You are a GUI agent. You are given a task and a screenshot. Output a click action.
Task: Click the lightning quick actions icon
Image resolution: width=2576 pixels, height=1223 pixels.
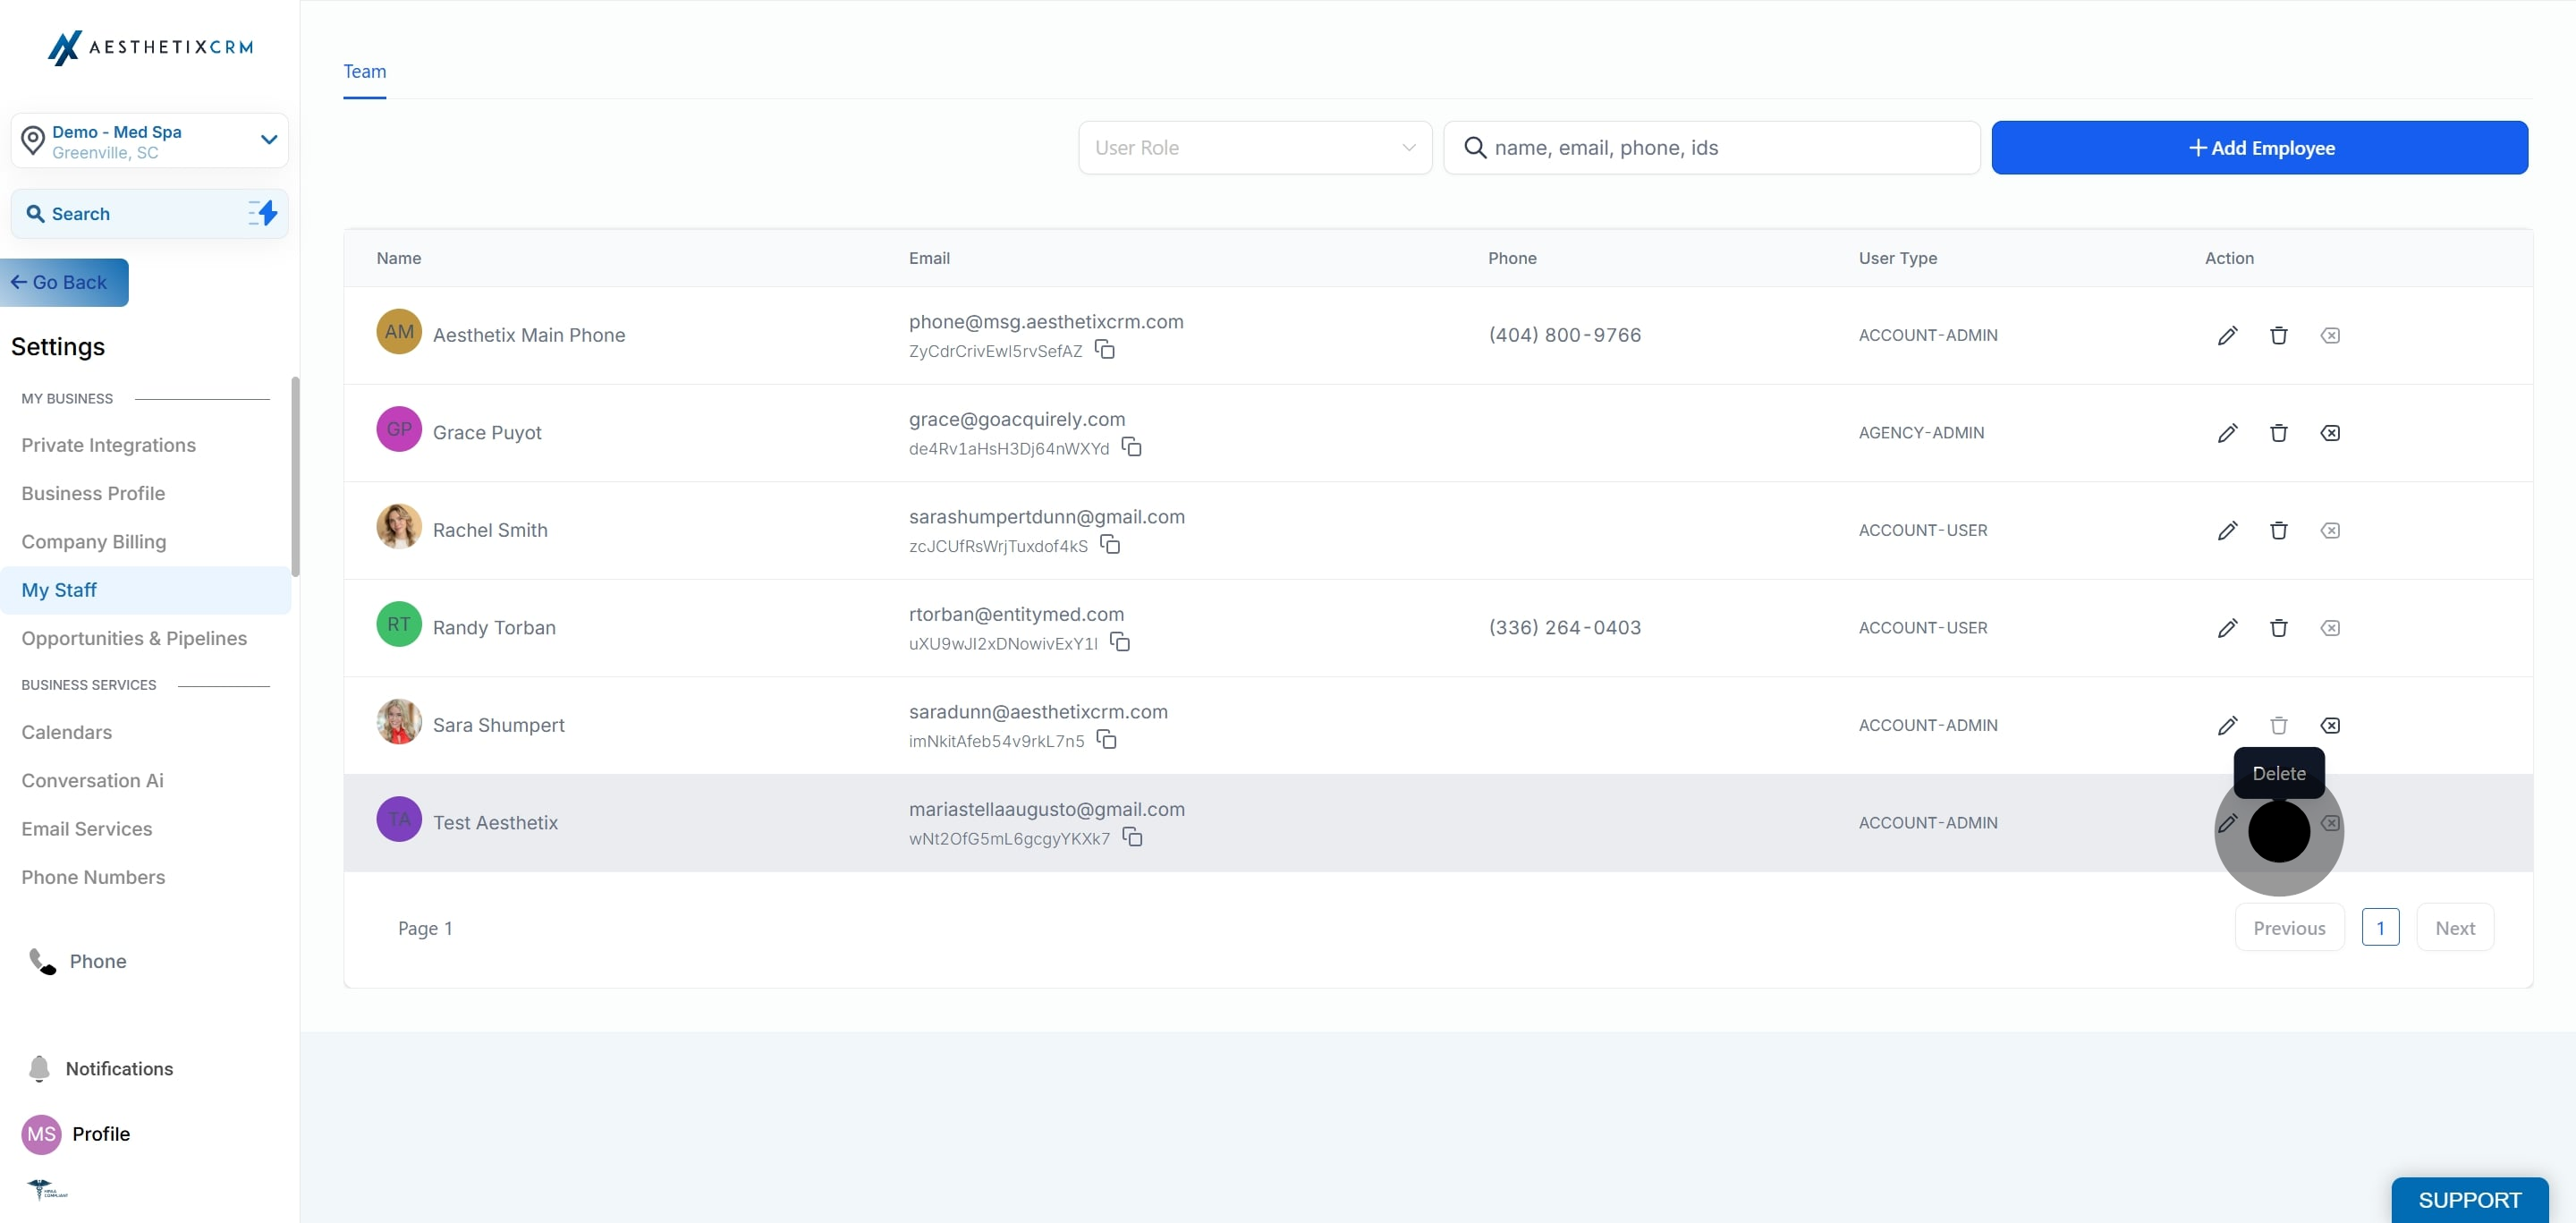(263, 213)
